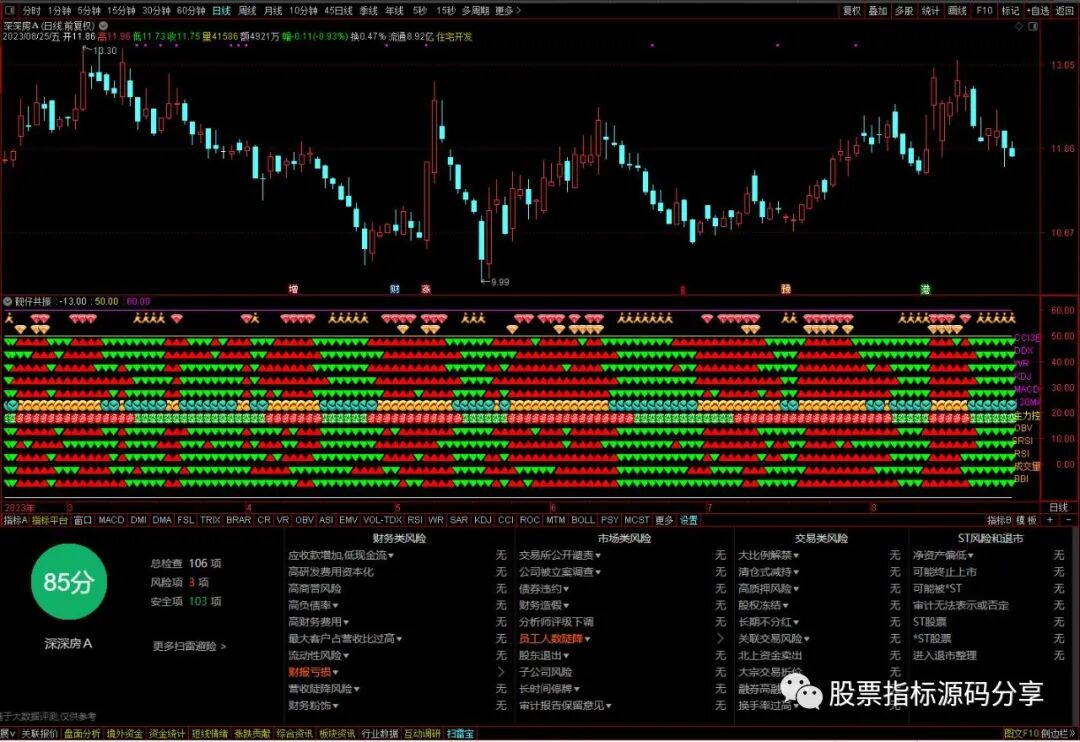Click the 涨 event marker under the chart

[426, 289]
